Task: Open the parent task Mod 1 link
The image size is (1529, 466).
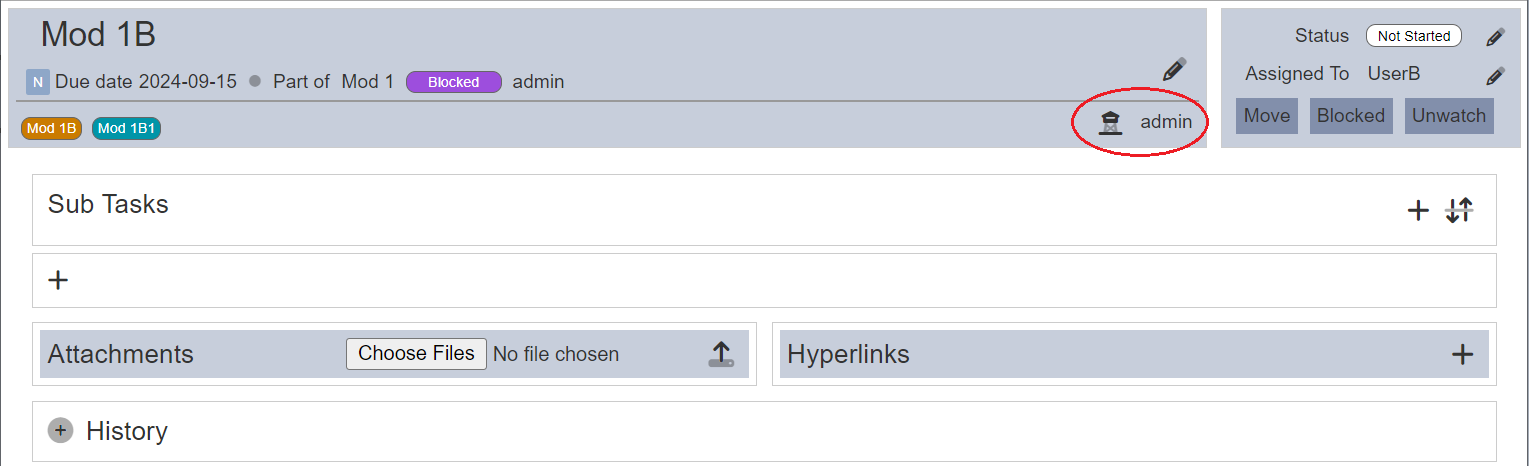Action: click(368, 82)
